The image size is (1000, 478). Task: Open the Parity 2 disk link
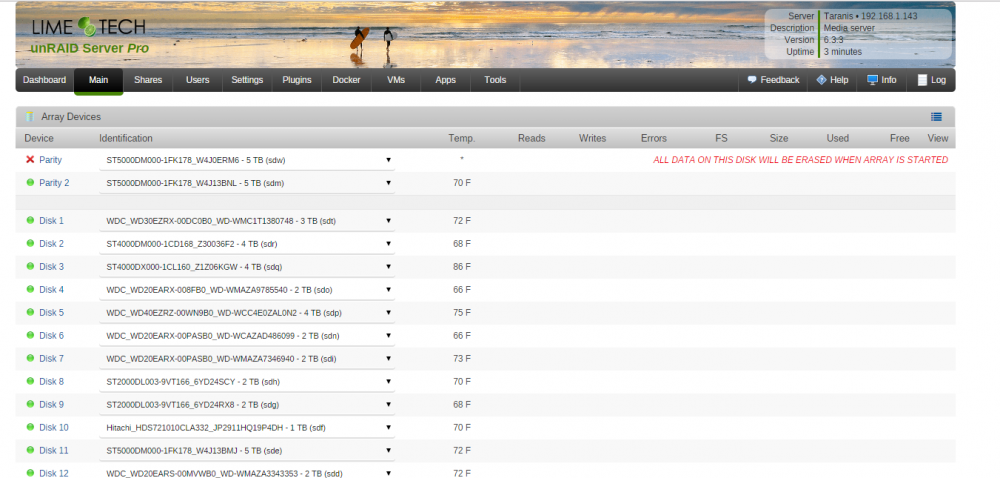coord(54,183)
